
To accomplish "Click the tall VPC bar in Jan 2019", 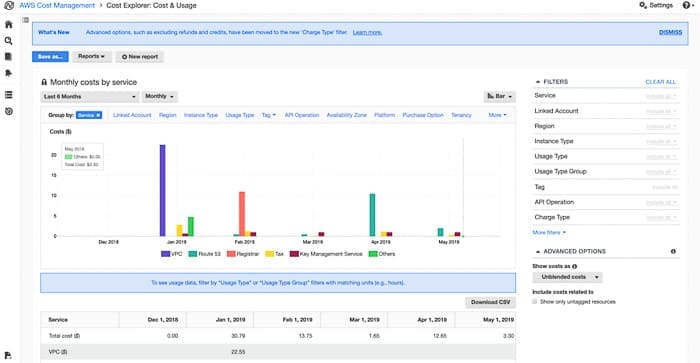I will pos(162,191).
